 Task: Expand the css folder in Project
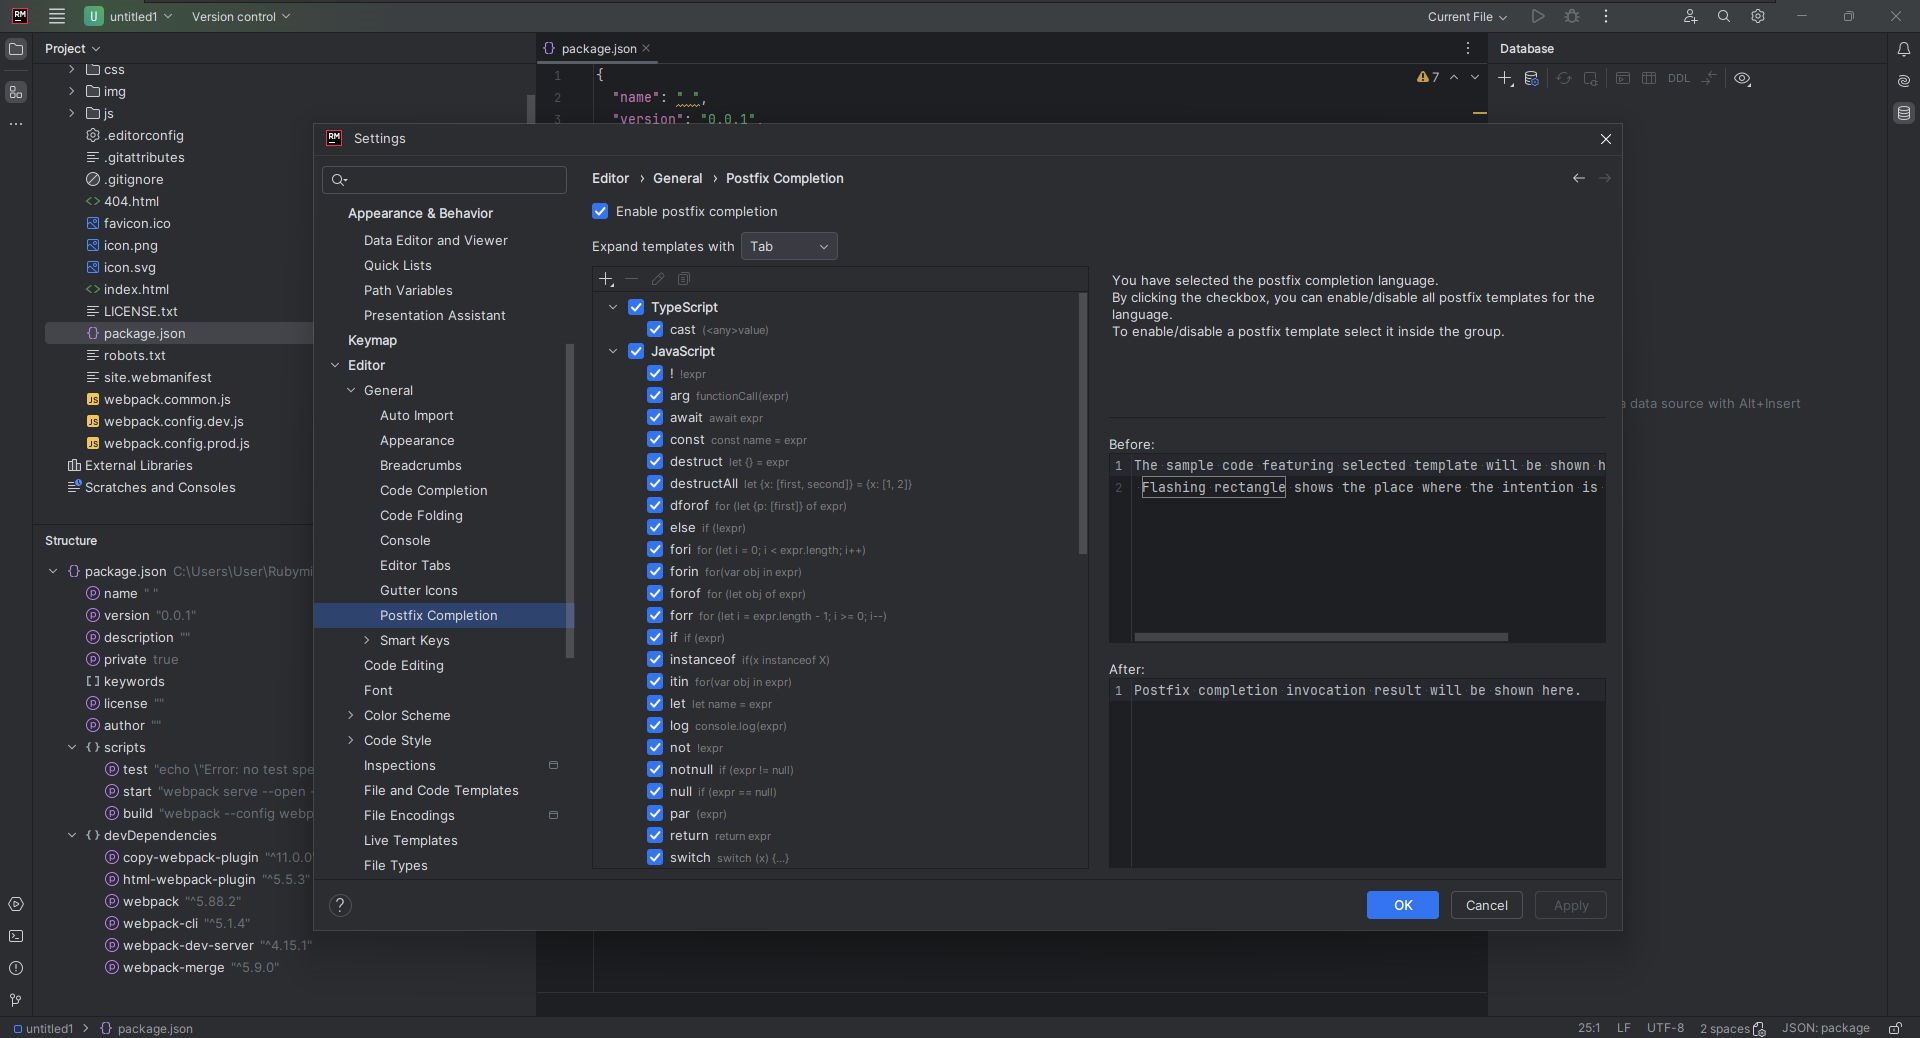[71, 69]
